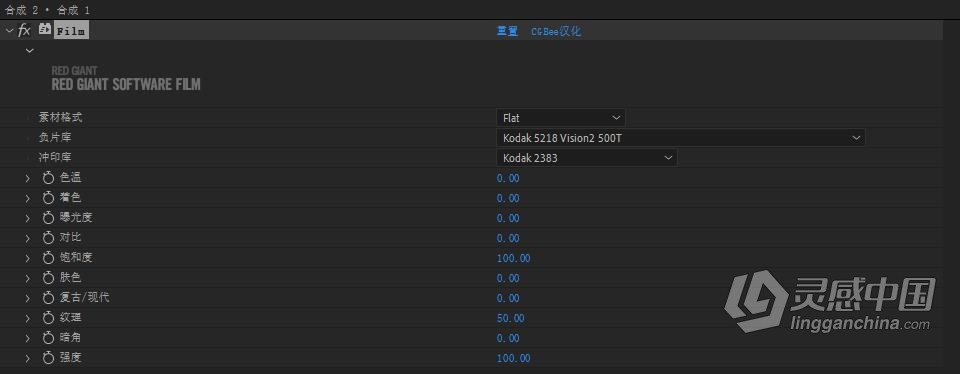Select the 曝光度 property label
The height and width of the screenshot is (374, 960).
[x=77, y=218]
